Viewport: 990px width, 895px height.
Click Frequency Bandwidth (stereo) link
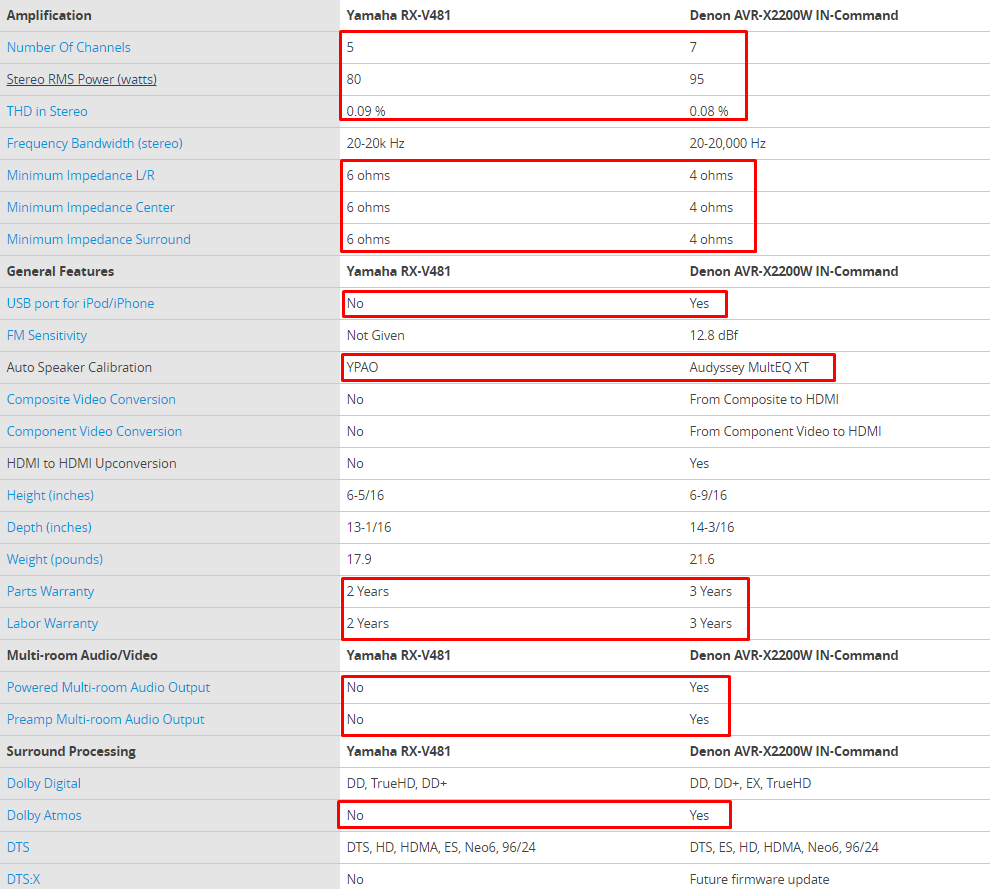click(95, 143)
